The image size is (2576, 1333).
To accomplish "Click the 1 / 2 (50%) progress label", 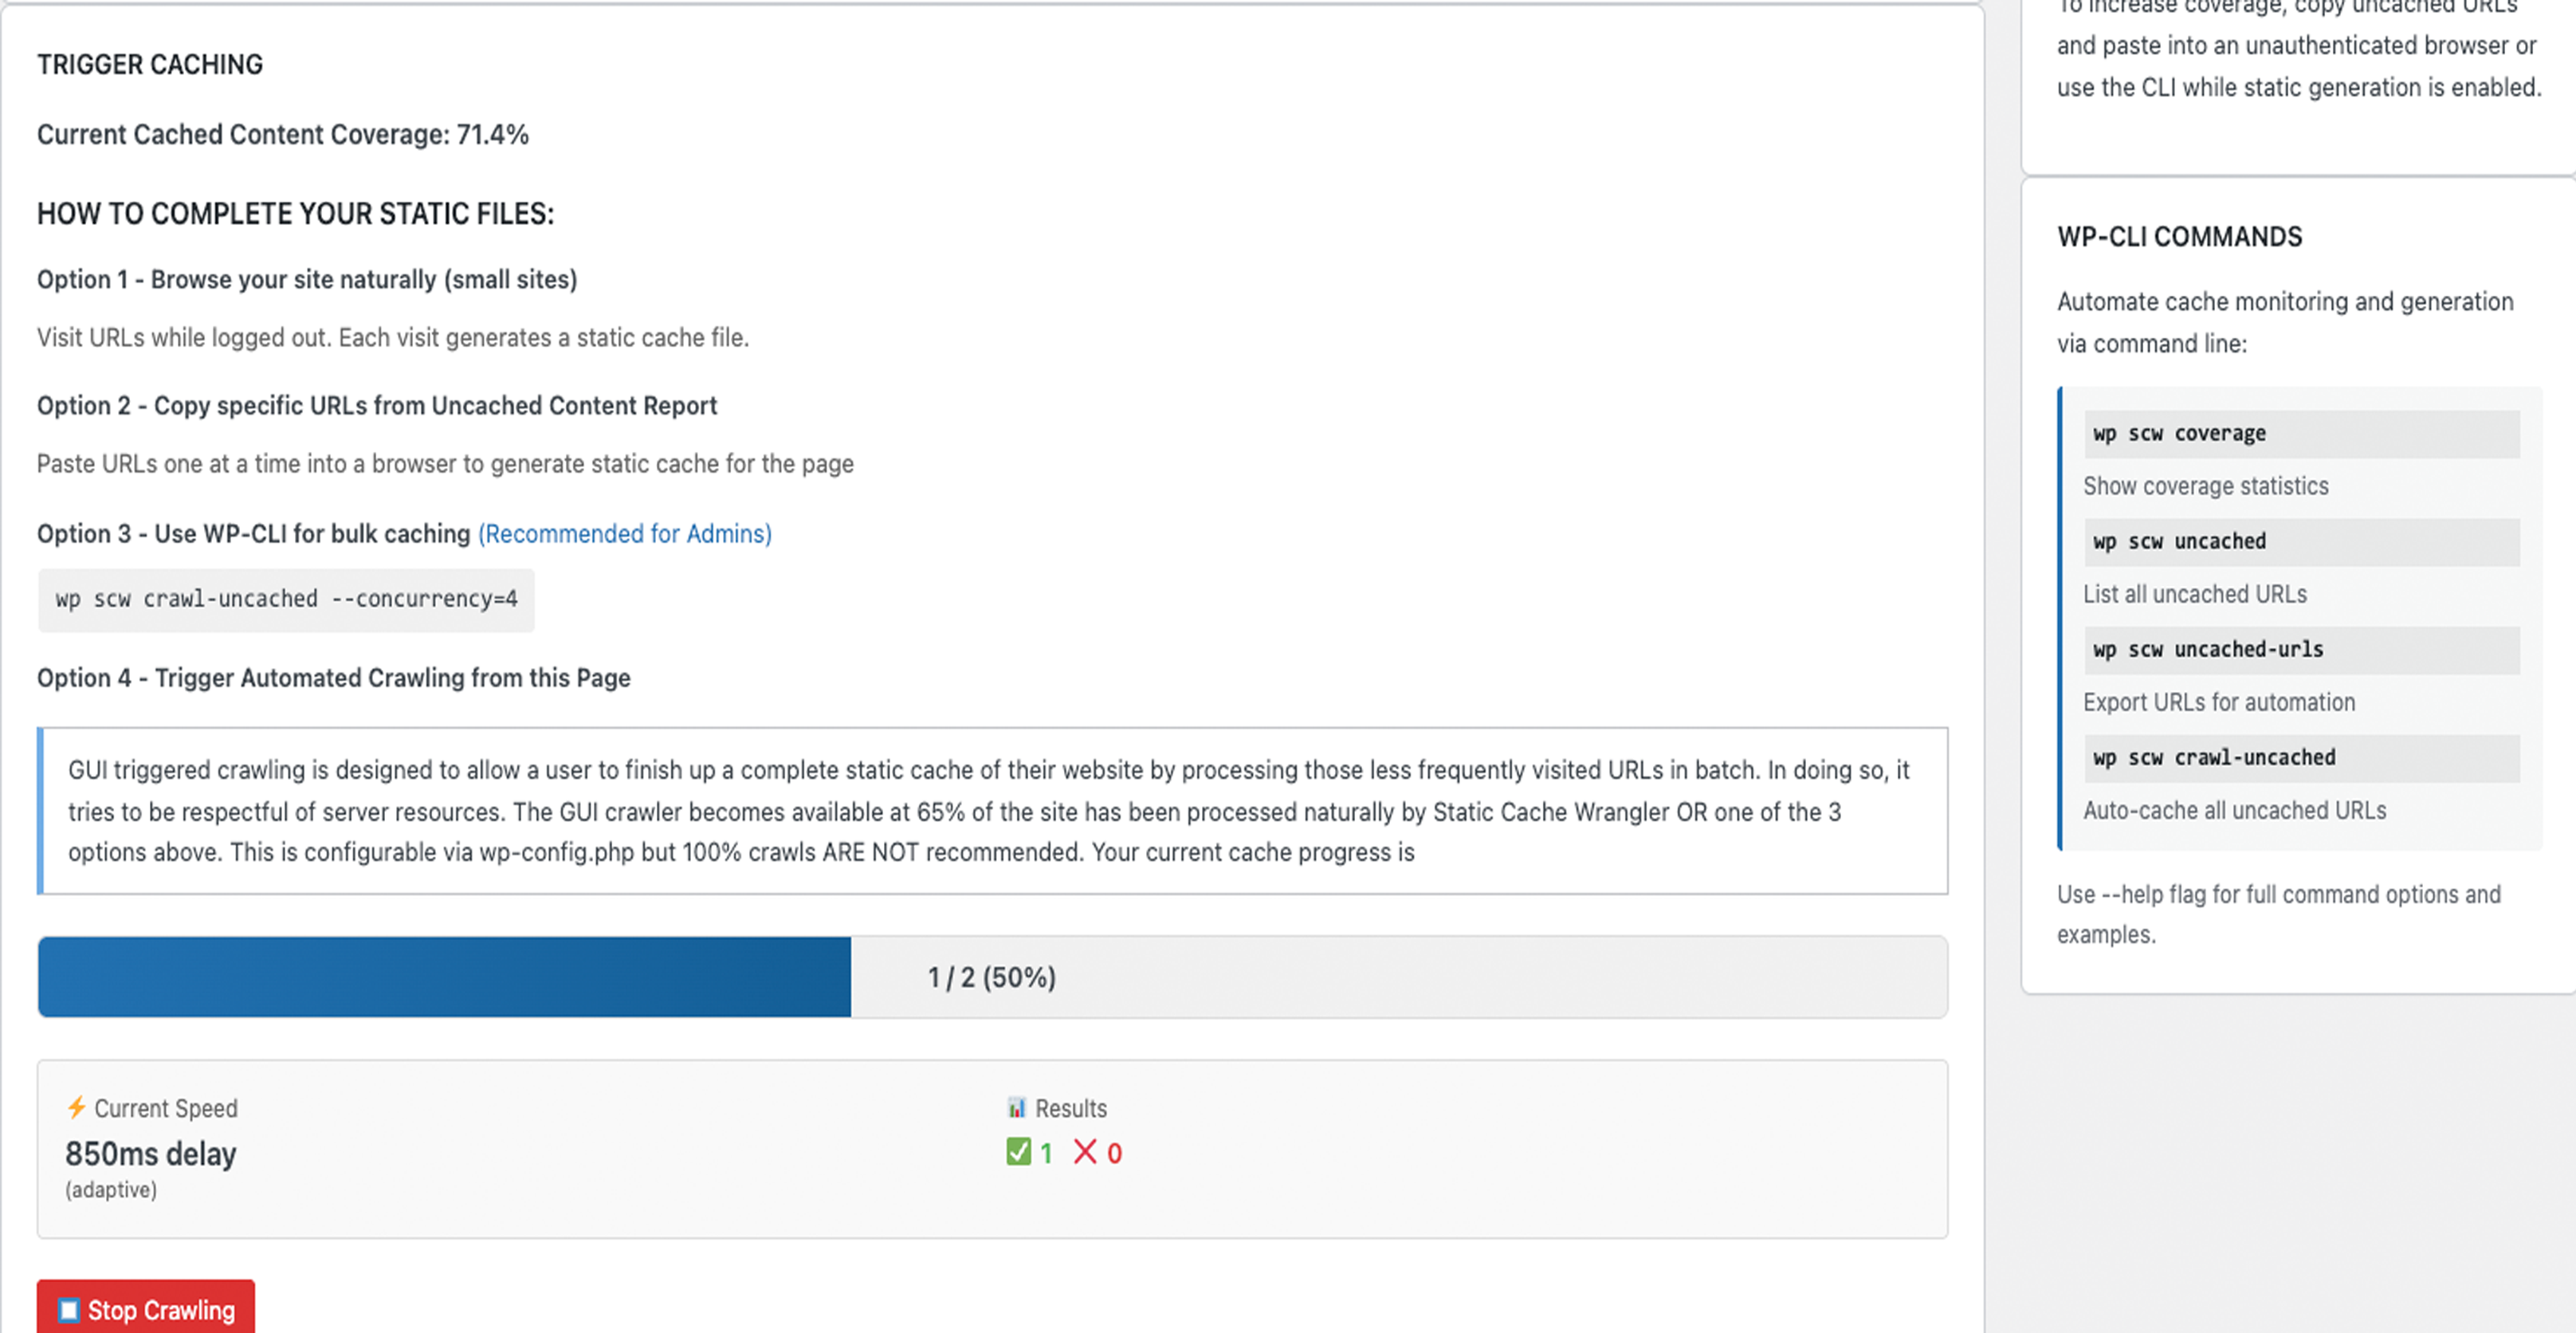I will tap(991, 977).
